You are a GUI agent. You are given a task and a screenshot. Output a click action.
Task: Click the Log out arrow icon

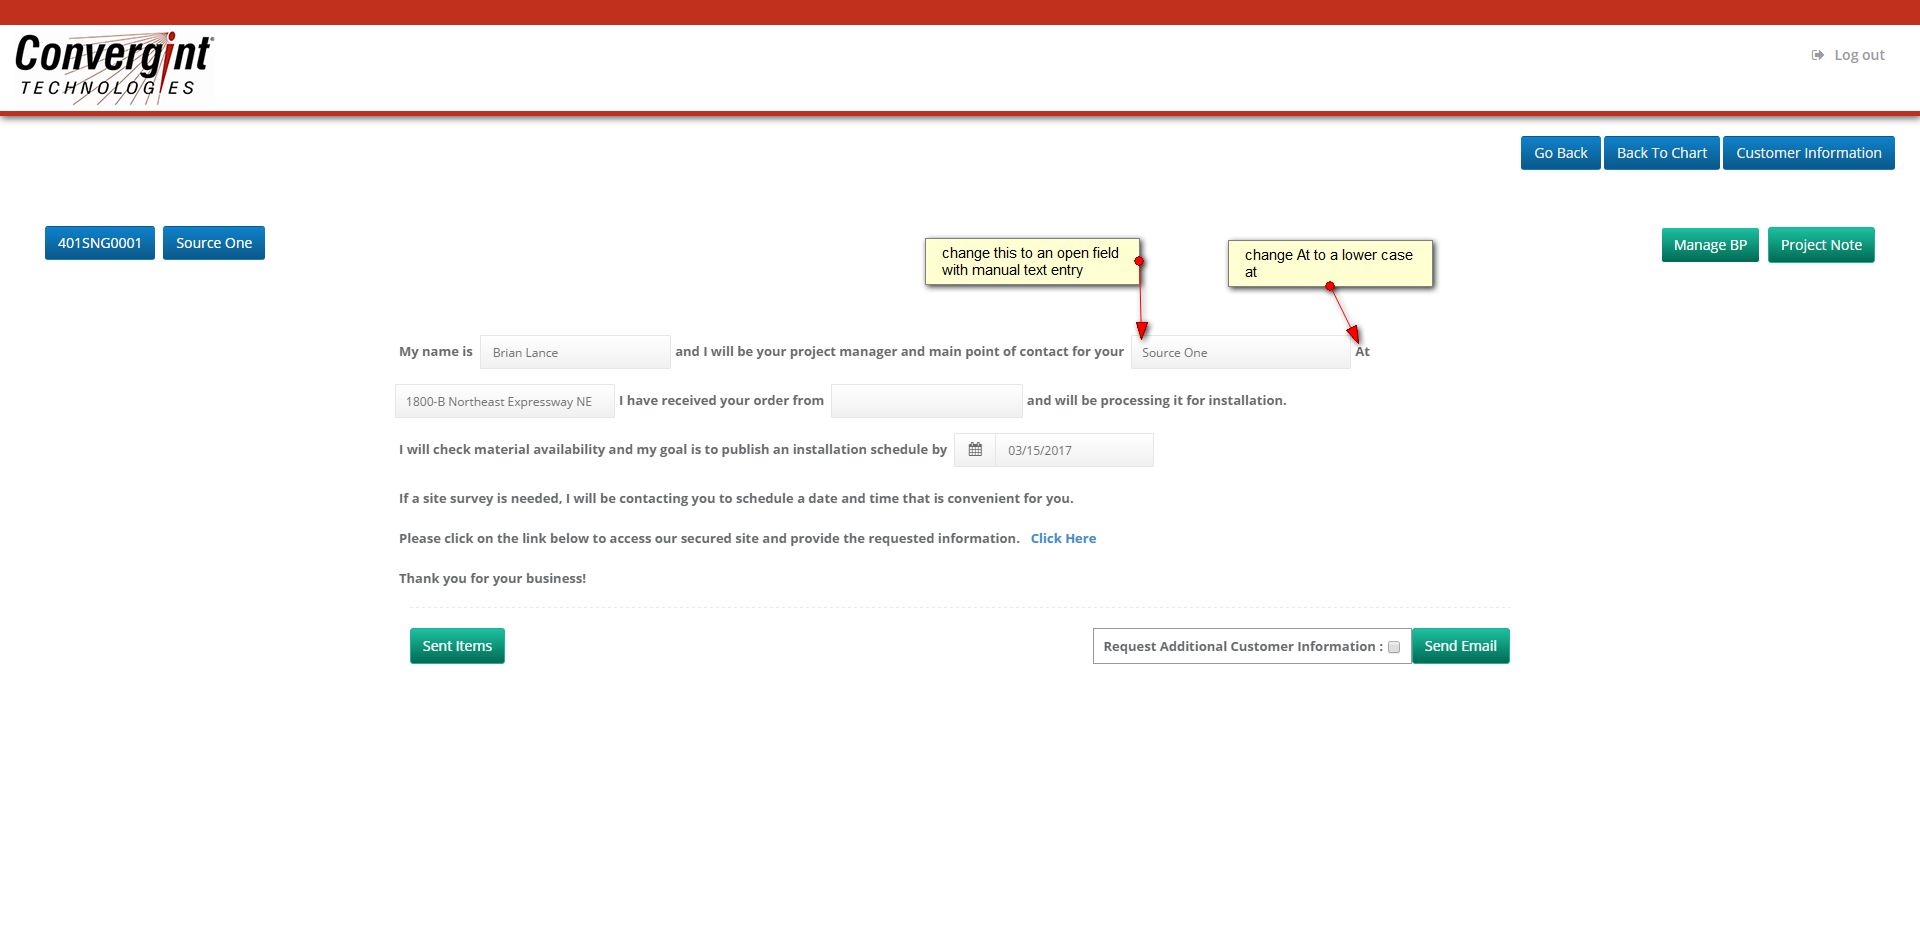[1817, 55]
